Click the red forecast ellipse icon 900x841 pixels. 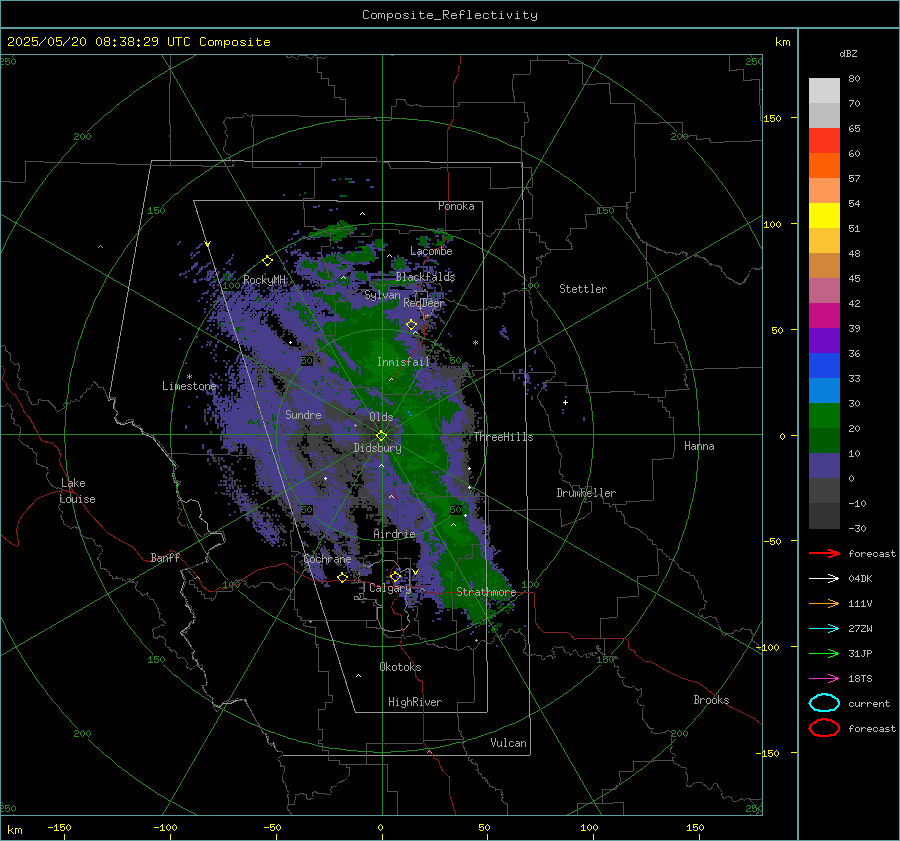[x=824, y=728]
